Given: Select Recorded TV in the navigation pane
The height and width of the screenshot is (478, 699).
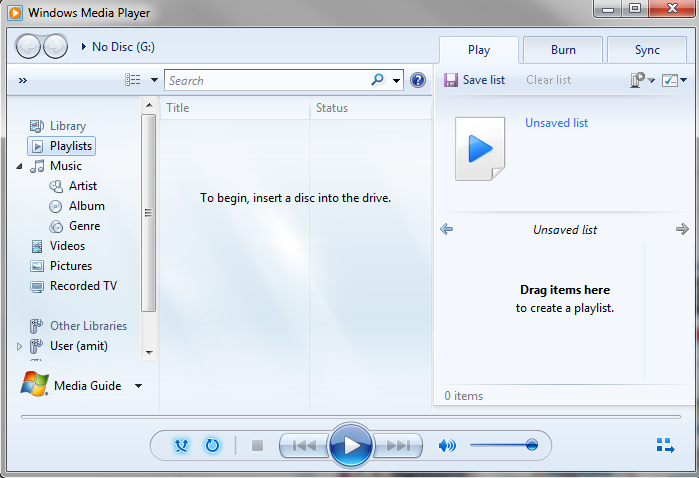Looking at the screenshot, I should click(x=83, y=286).
